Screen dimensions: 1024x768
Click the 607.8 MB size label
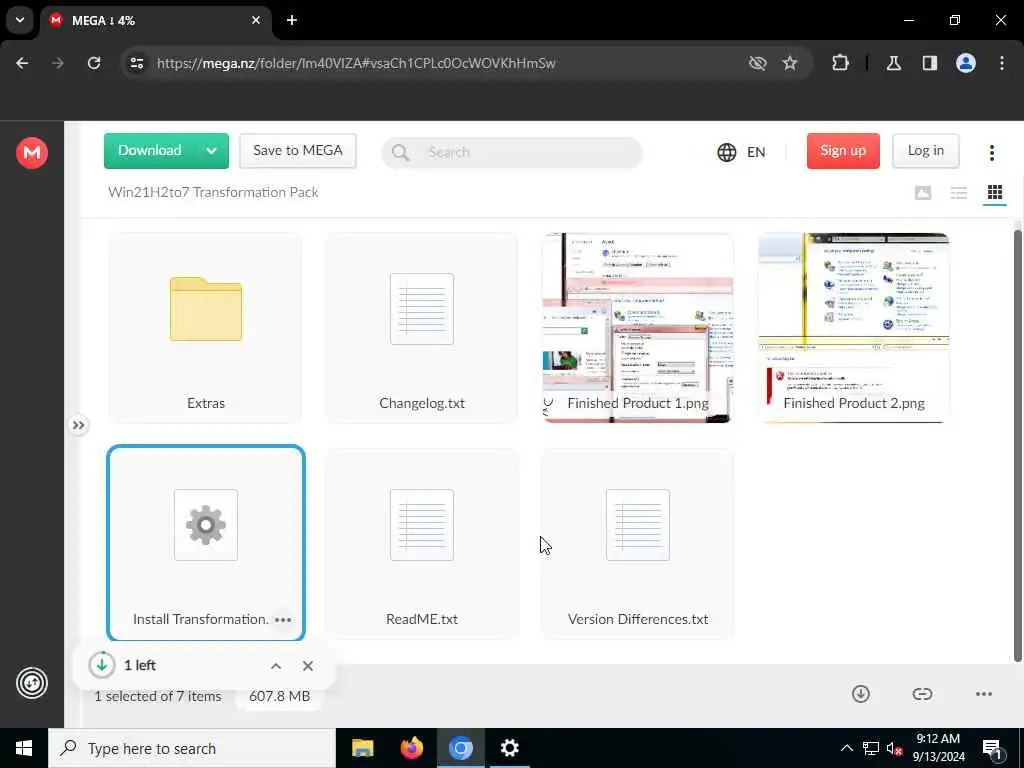[x=280, y=696]
